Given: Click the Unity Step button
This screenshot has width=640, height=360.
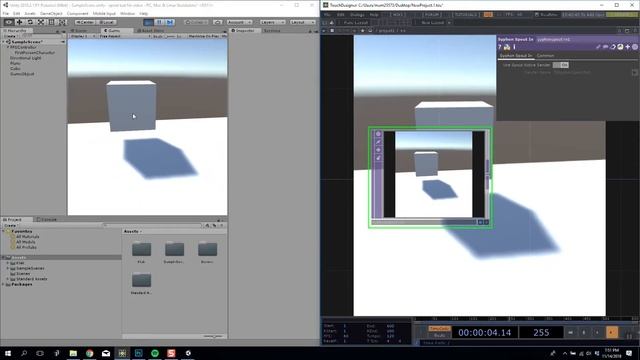Looking at the screenshot, I should click(170, 22).
